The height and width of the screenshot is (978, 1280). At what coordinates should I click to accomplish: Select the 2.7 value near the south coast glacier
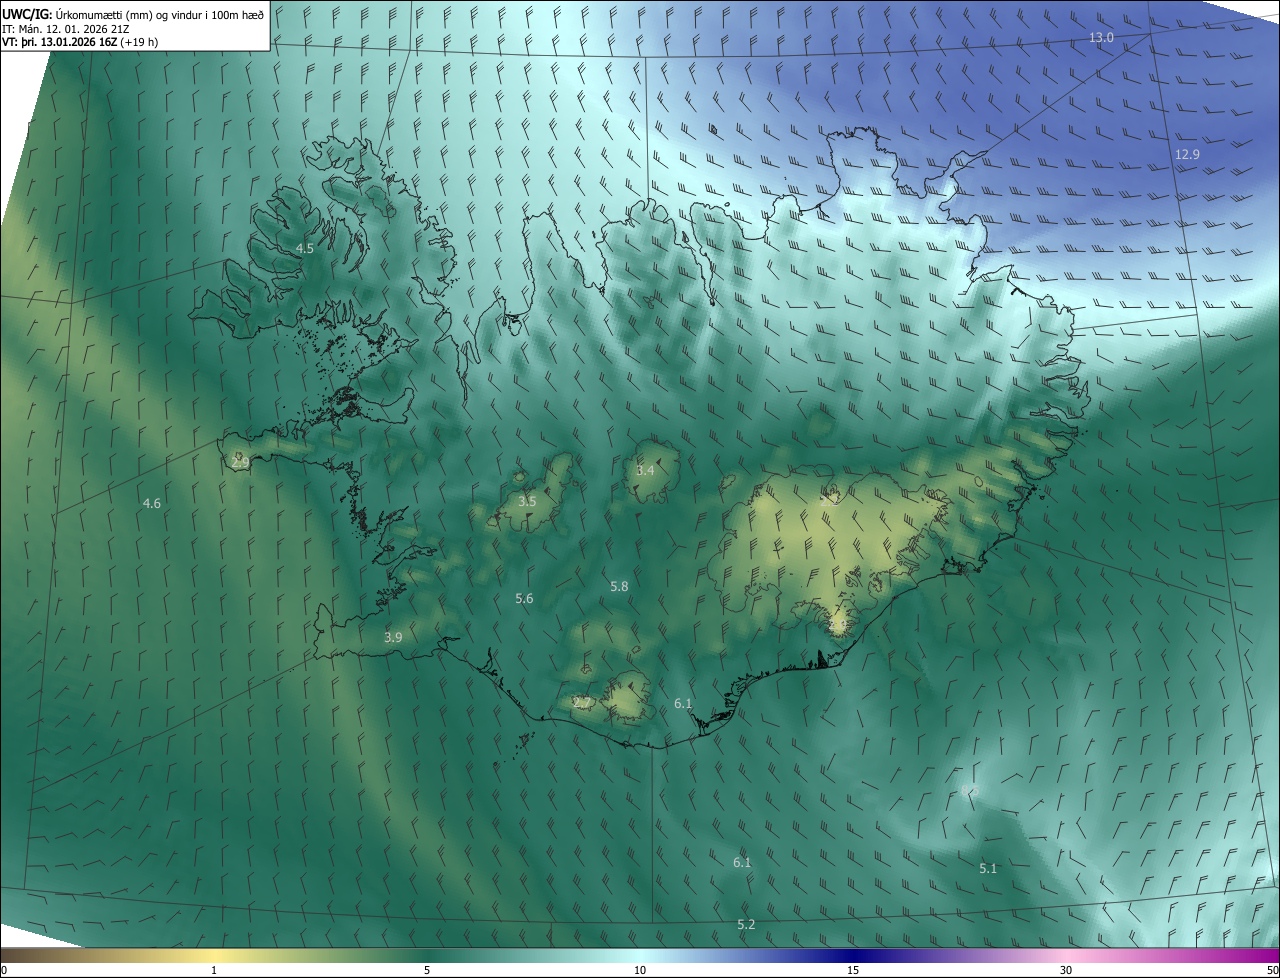581,702
